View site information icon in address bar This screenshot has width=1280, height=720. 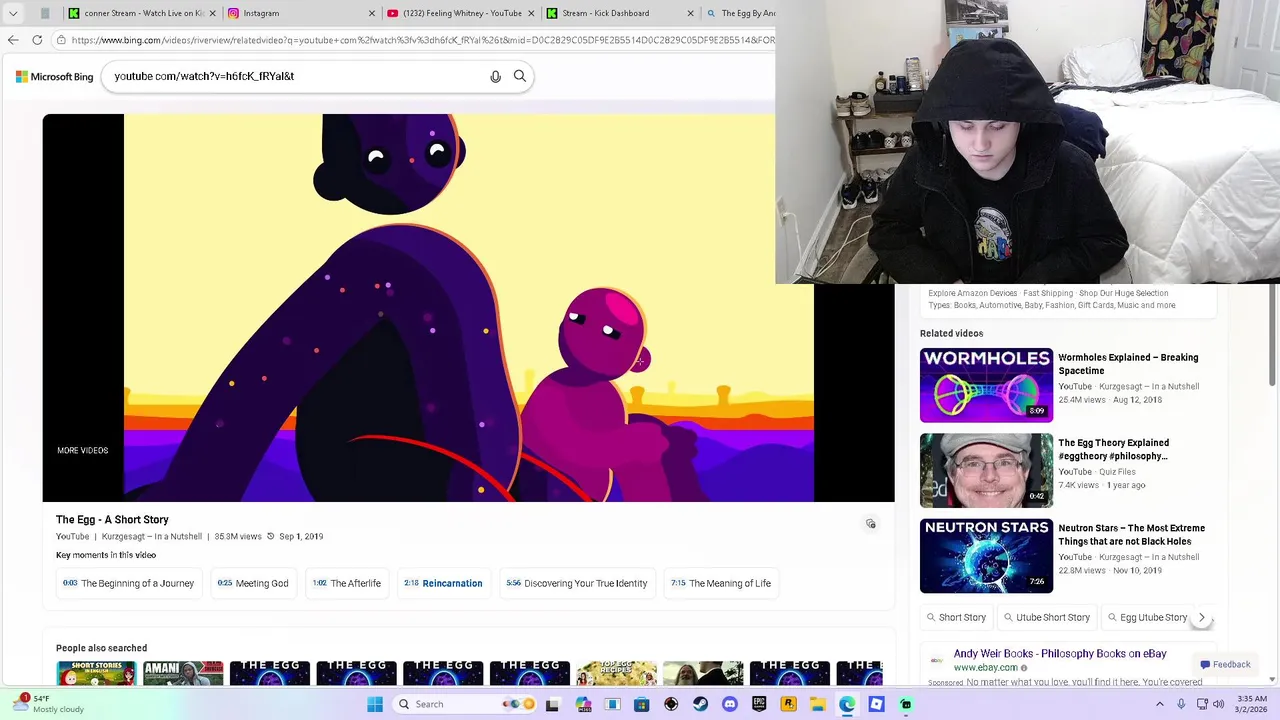point(62,40)
